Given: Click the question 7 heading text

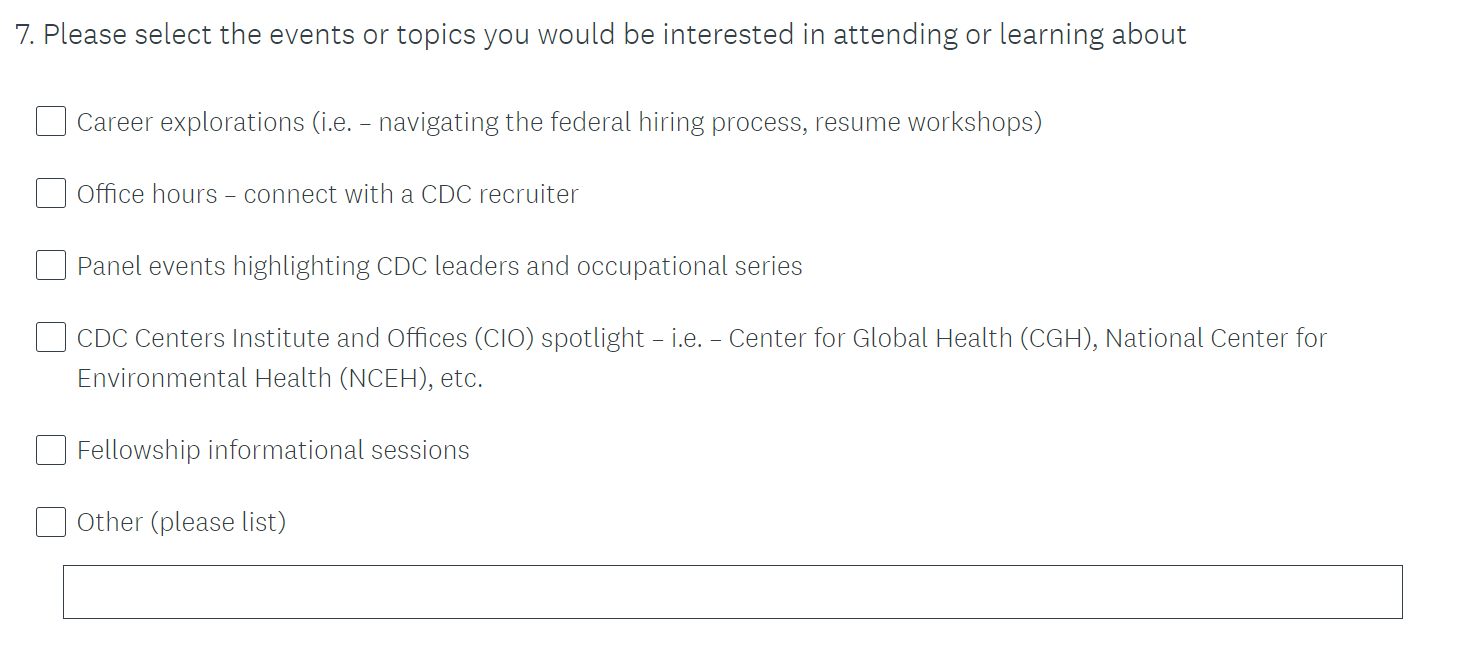Looking at the screenshot, I should tap(600, 35).
